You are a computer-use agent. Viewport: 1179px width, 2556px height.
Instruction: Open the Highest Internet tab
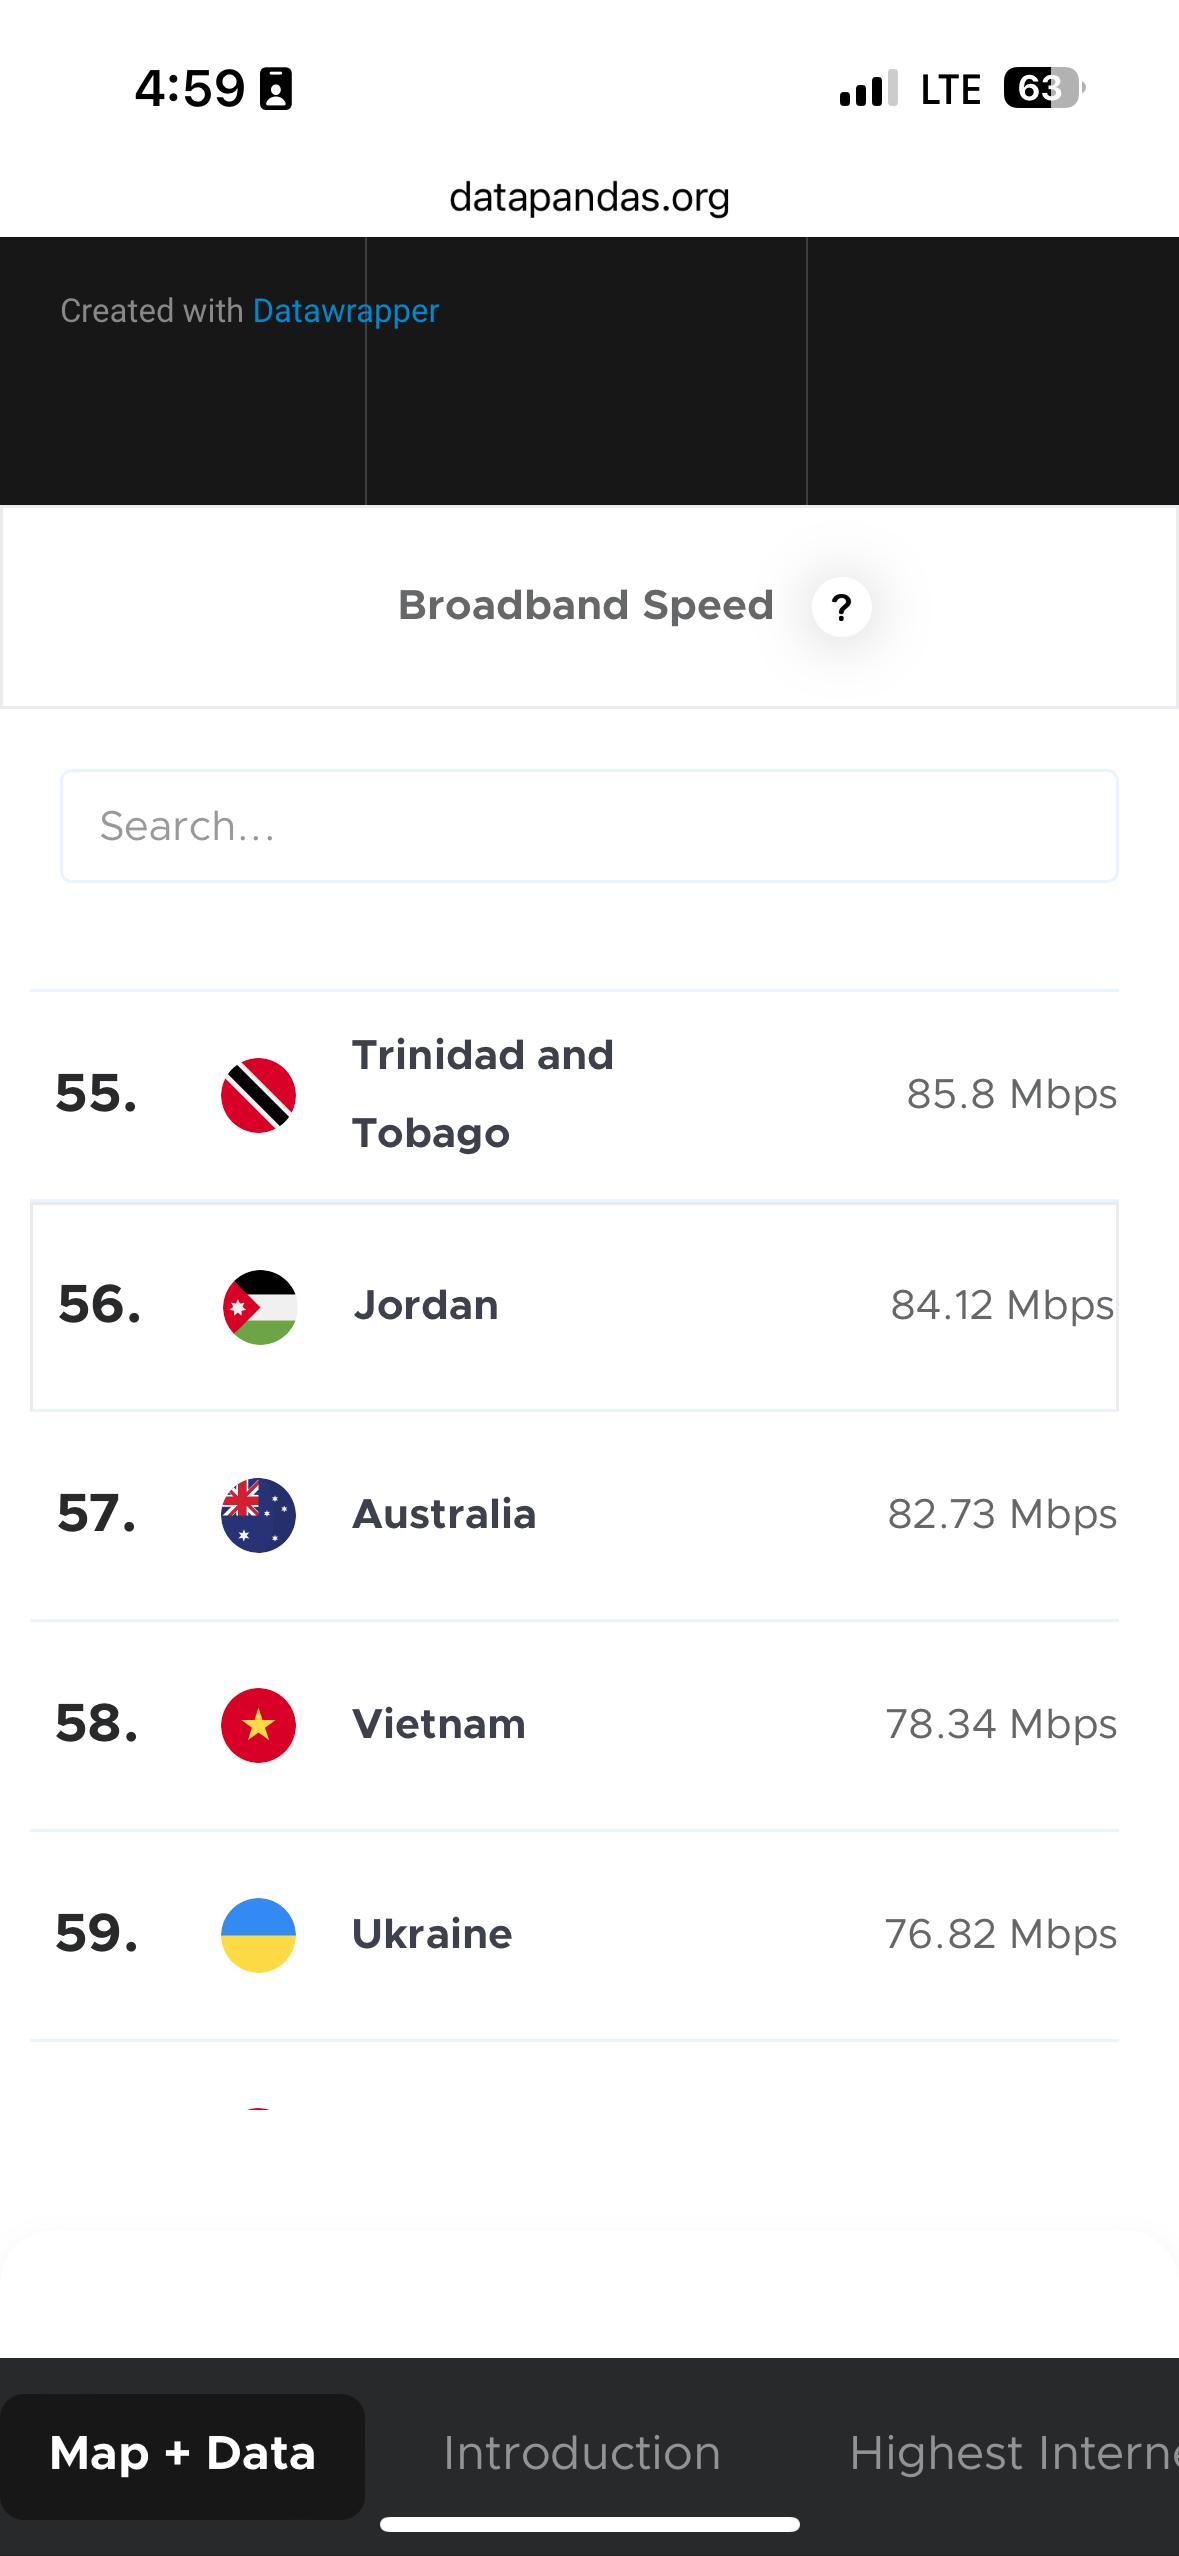pos(1013,2453)
